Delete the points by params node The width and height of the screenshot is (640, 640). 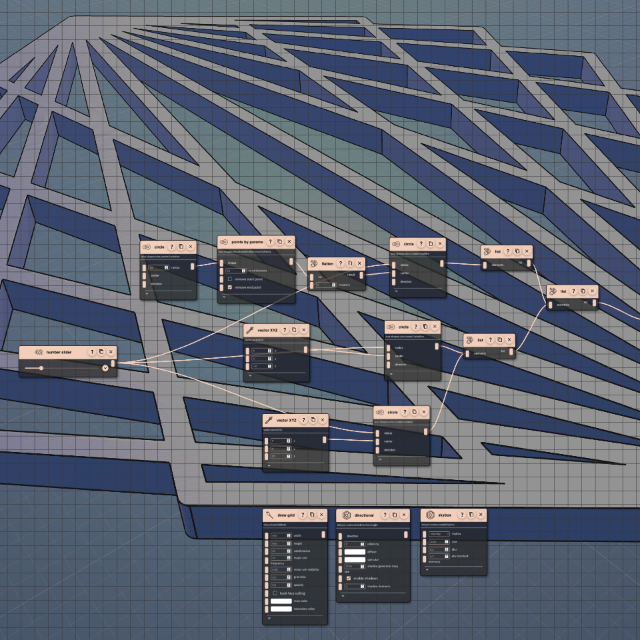[289, 242]
